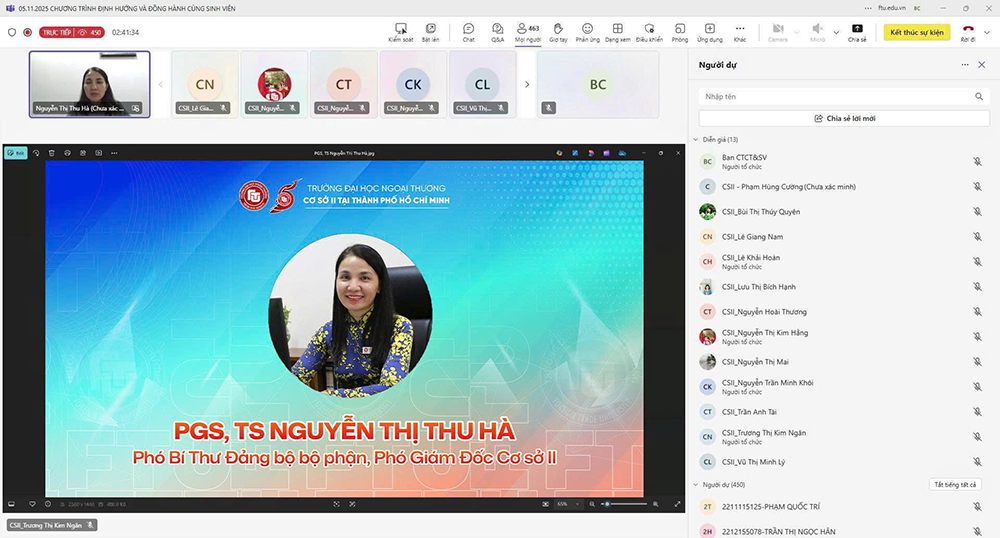Click the Photos filmstrip icon at bottom left
The width and height of the screenshot is (1000, 538).
point(11,504)
